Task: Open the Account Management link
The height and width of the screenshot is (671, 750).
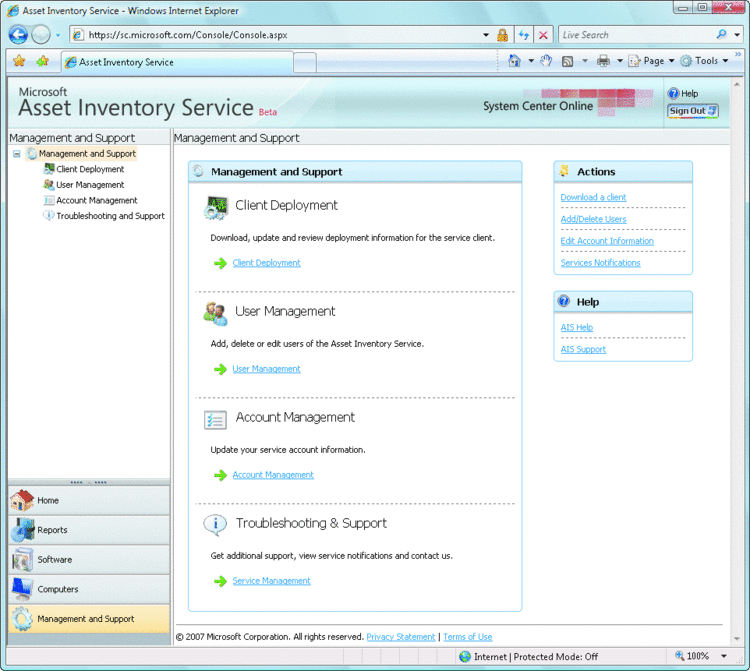Action: [x=273, y=475]
